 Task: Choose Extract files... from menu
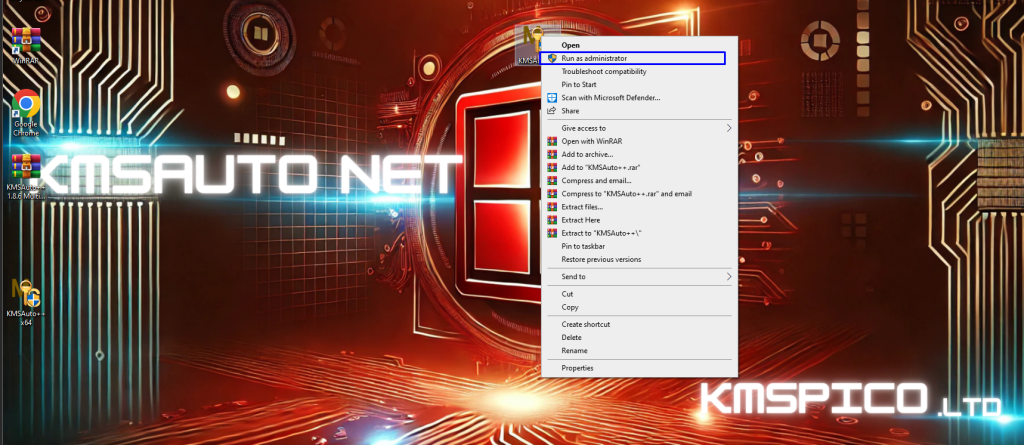coord(582,206)
